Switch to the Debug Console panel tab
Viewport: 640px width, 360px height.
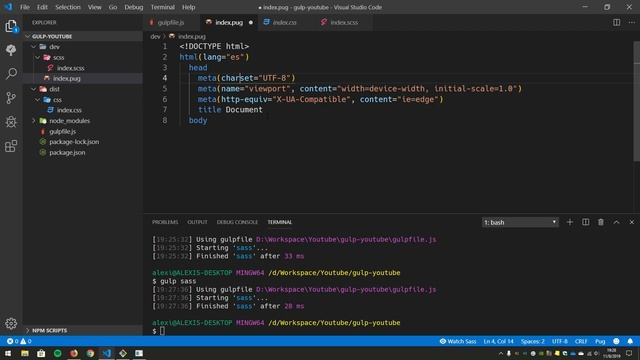coord(237,222)
